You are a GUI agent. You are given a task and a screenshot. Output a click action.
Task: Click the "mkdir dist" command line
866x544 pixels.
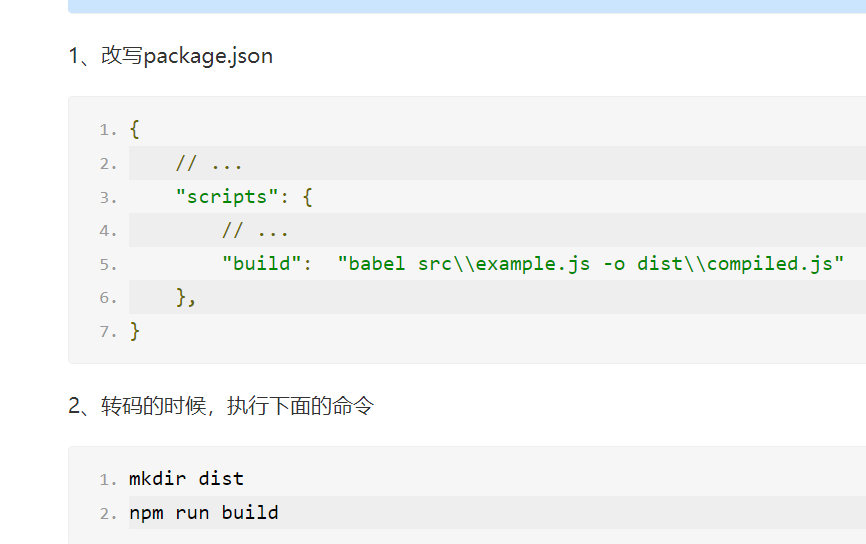pos(186,479)
